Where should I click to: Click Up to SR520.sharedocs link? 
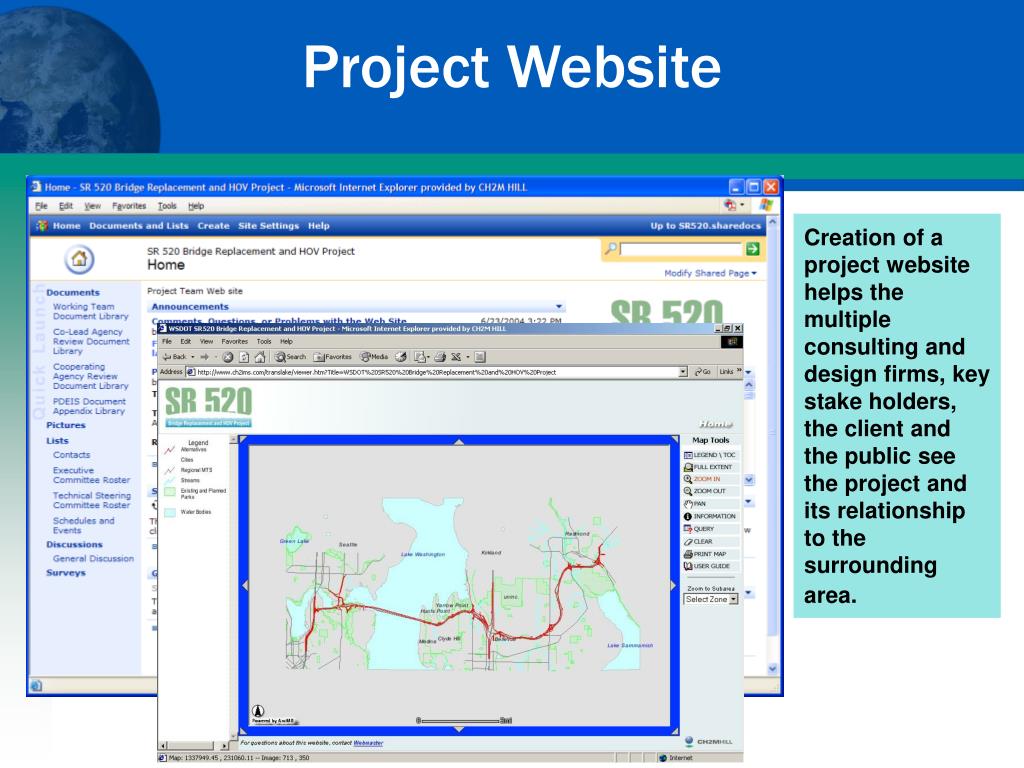click(705, 226)
